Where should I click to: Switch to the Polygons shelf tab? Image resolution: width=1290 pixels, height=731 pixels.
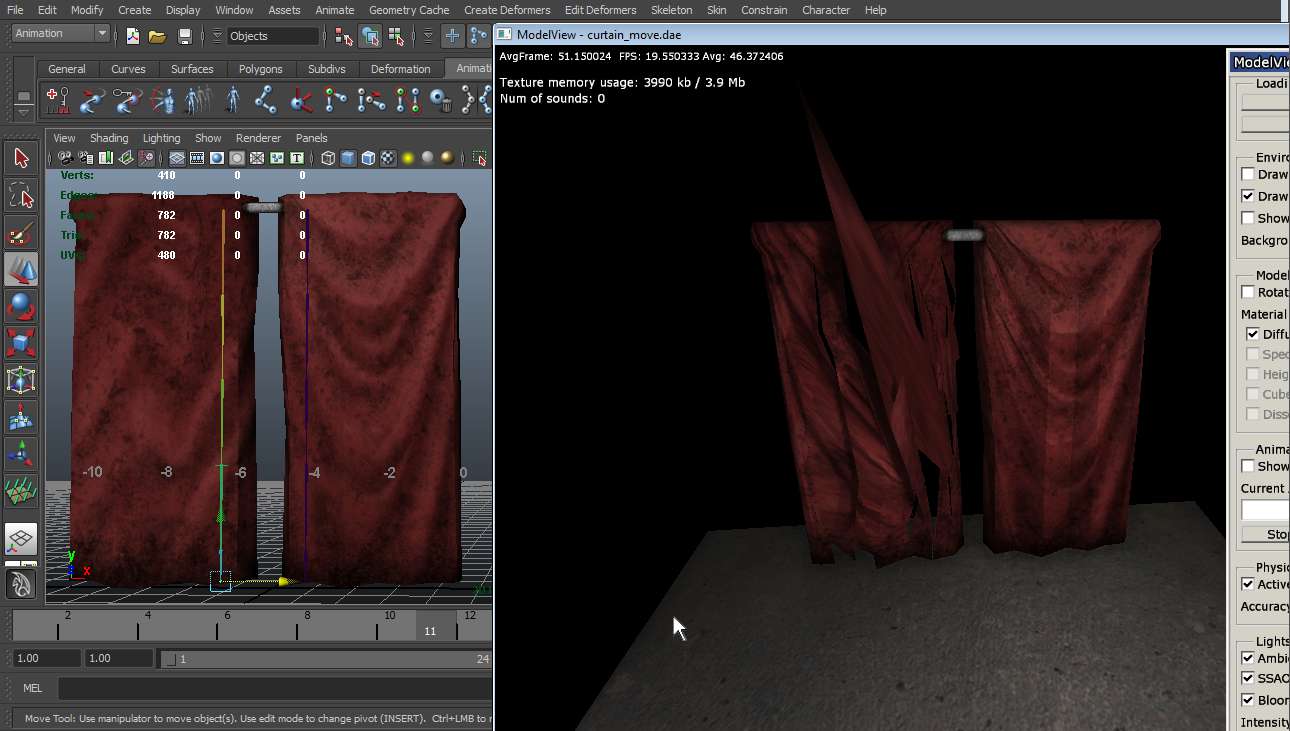point(258,69)
